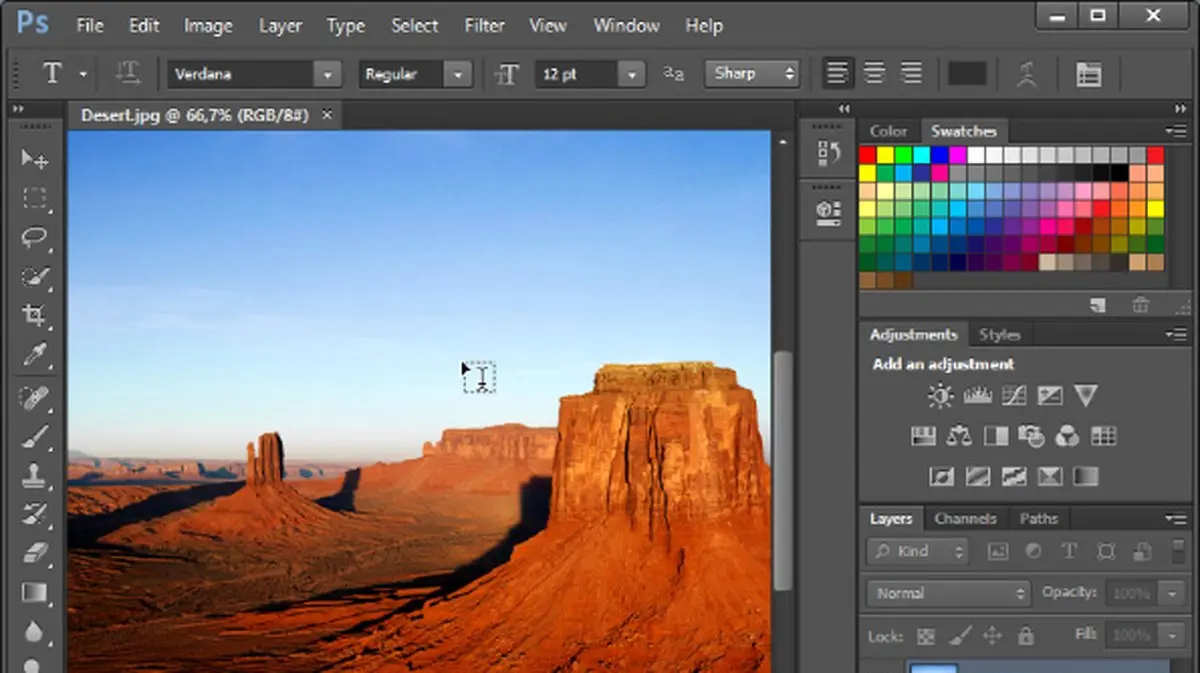1200x673 pixels.
Task: Toggle the character and paragraph panels
Action: [x=1088, y=74]
